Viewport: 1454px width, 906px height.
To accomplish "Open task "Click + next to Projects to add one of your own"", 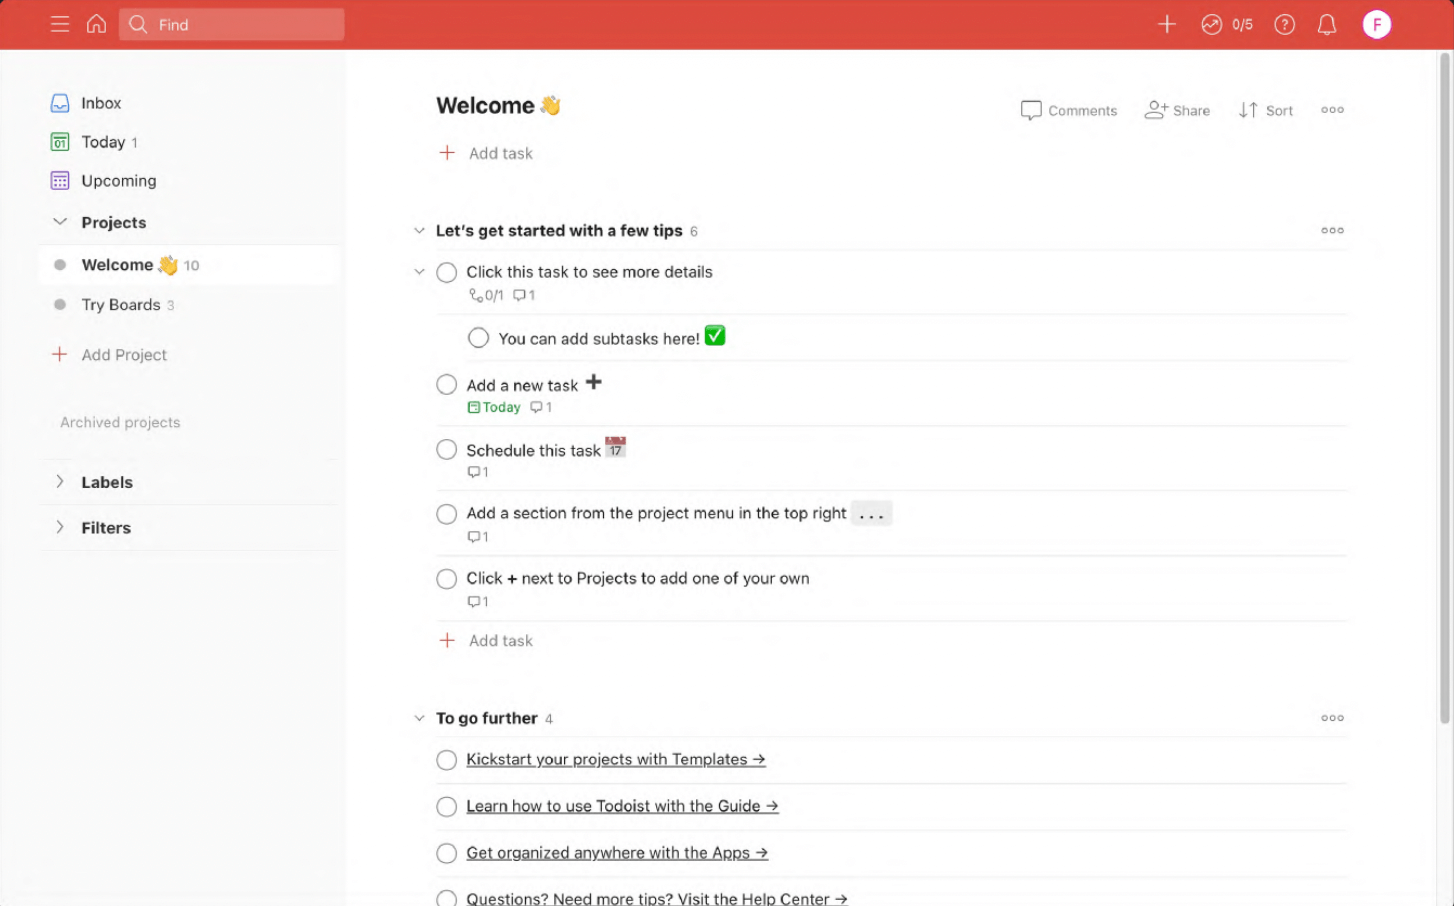I will click(638, 578).
